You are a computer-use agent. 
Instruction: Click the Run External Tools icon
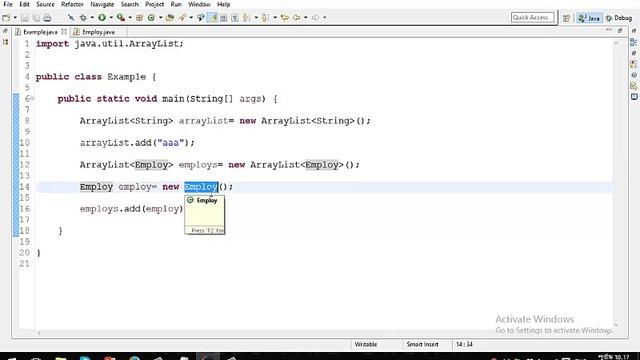pos(121,18)
